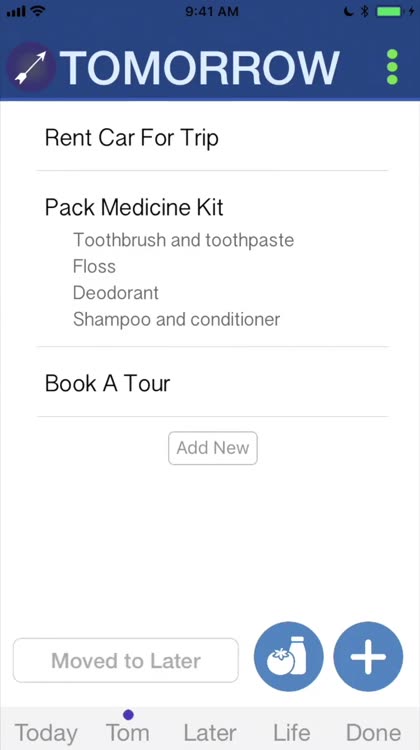
Task: Switch to the Today tab
Action: (x=46, y=732)
